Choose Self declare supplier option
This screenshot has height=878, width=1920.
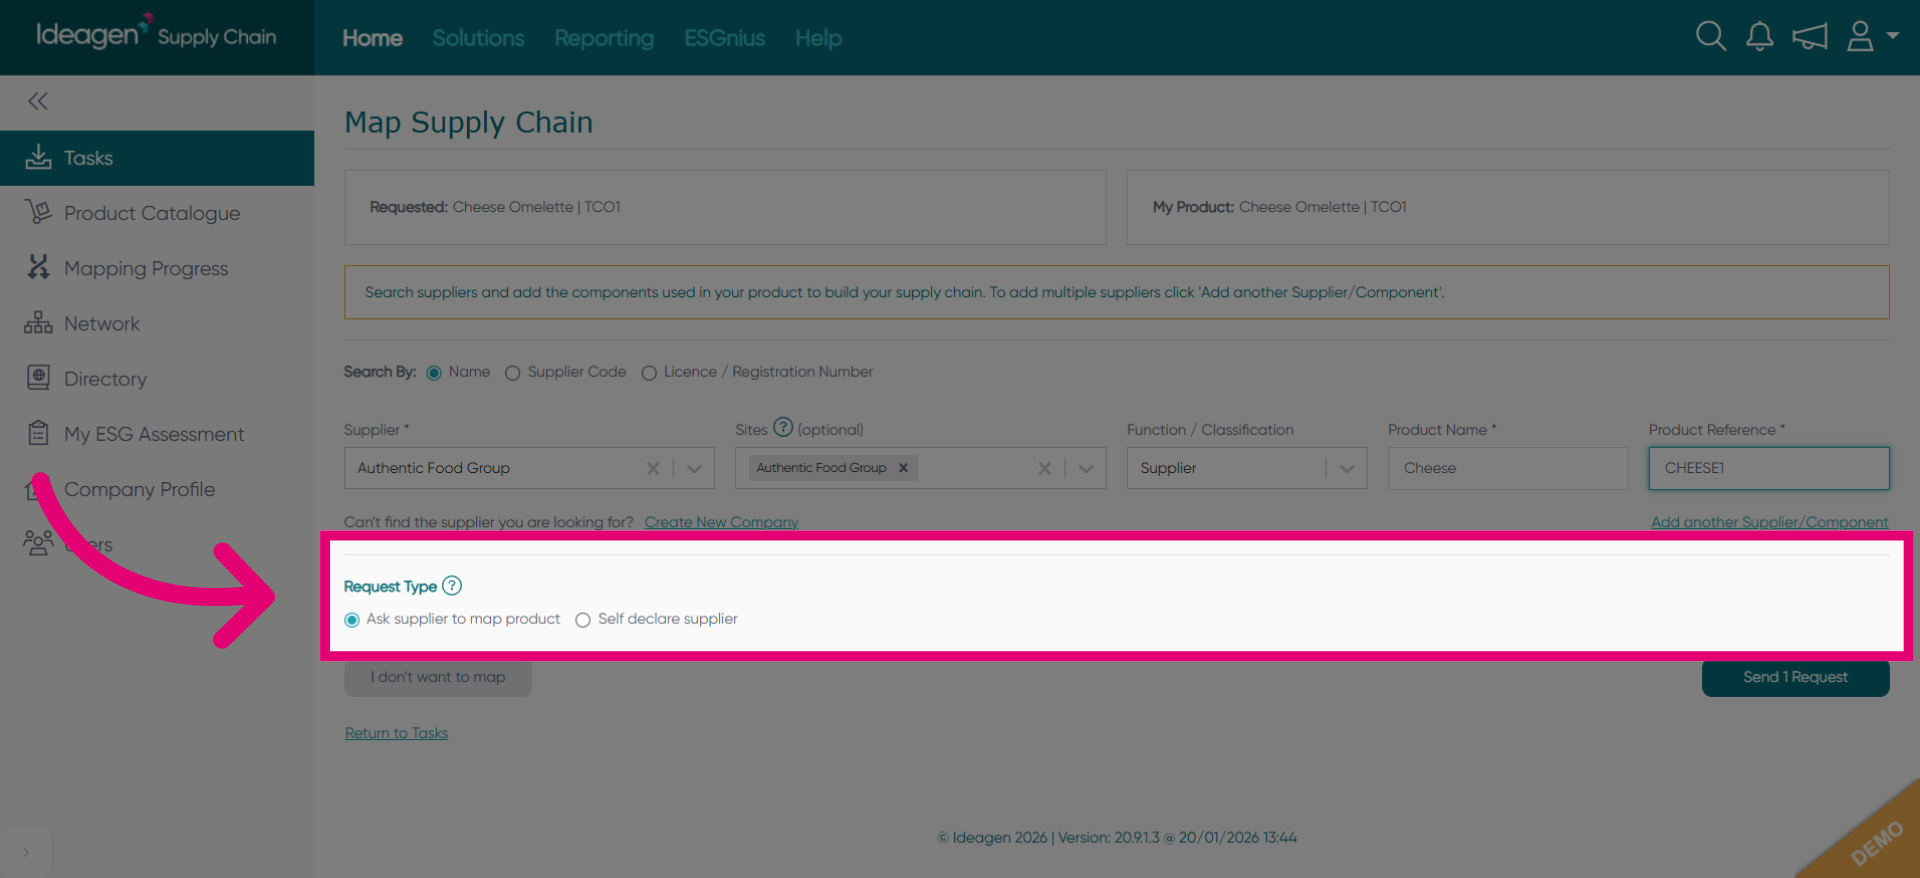(583, 620)
